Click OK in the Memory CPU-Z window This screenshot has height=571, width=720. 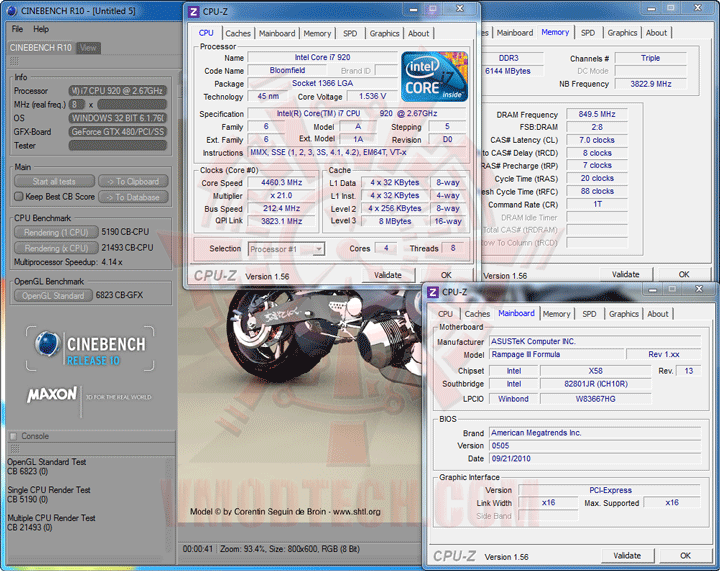[x=684, y=274]
